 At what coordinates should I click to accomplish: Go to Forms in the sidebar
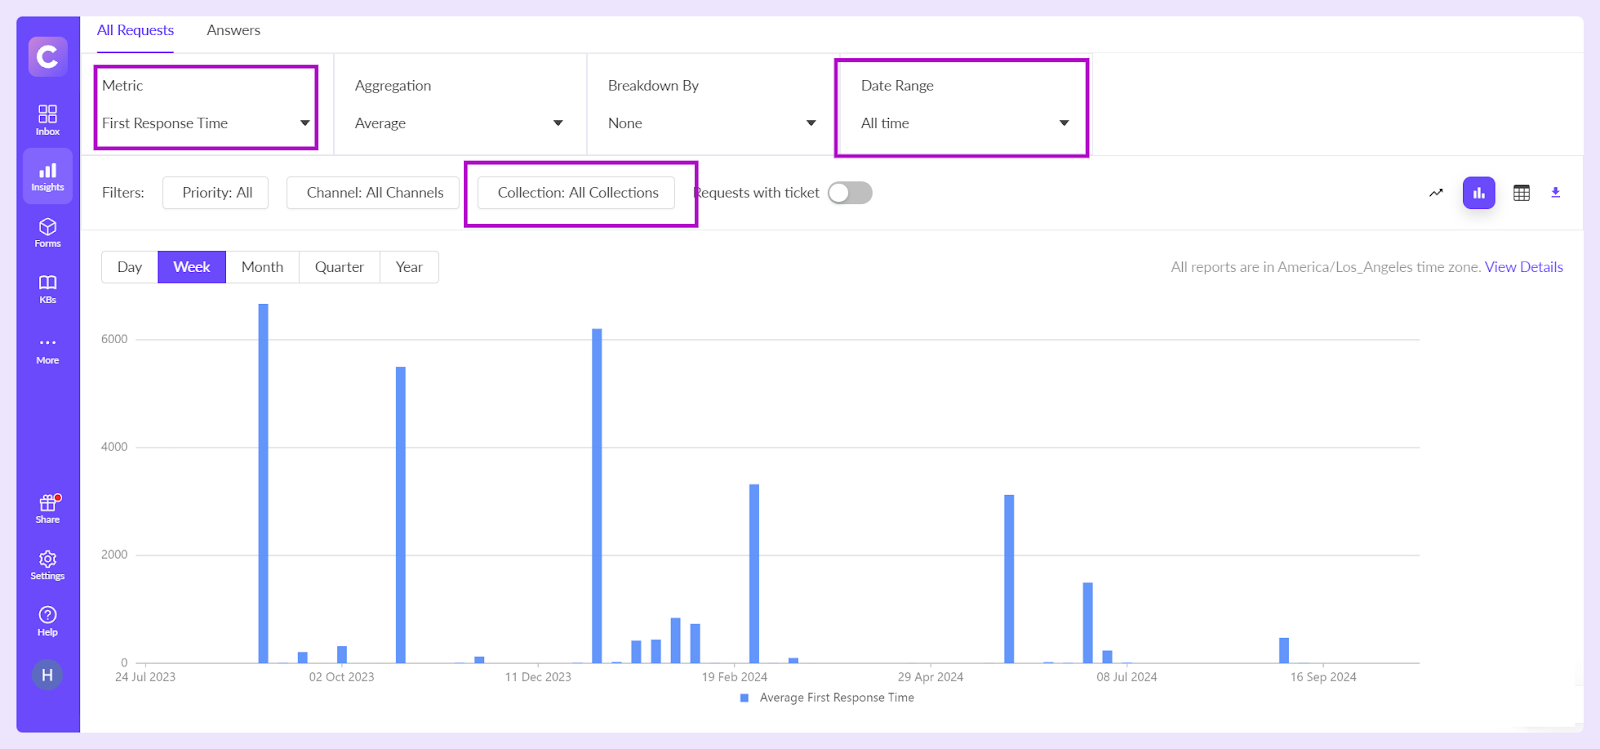[48, 232]
